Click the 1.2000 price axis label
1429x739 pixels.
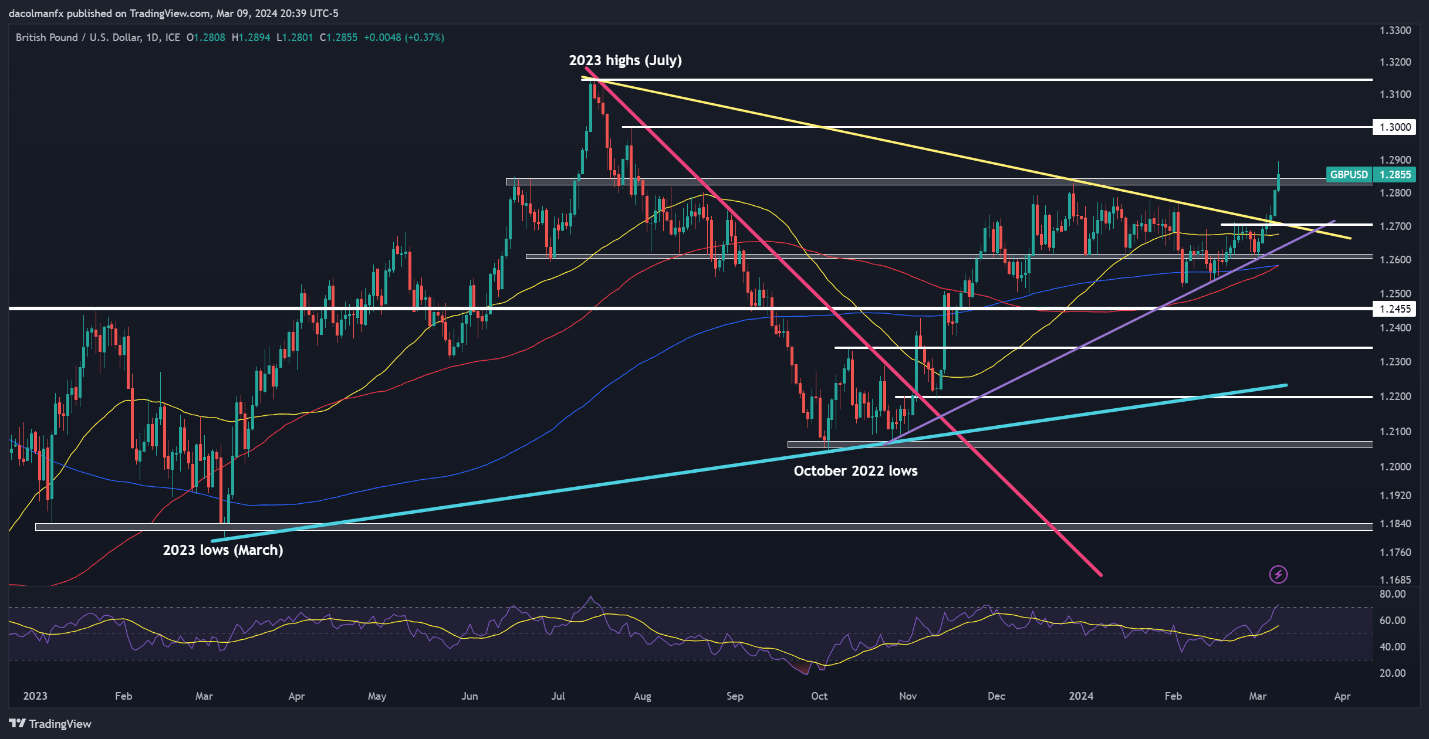[1394, 467]
